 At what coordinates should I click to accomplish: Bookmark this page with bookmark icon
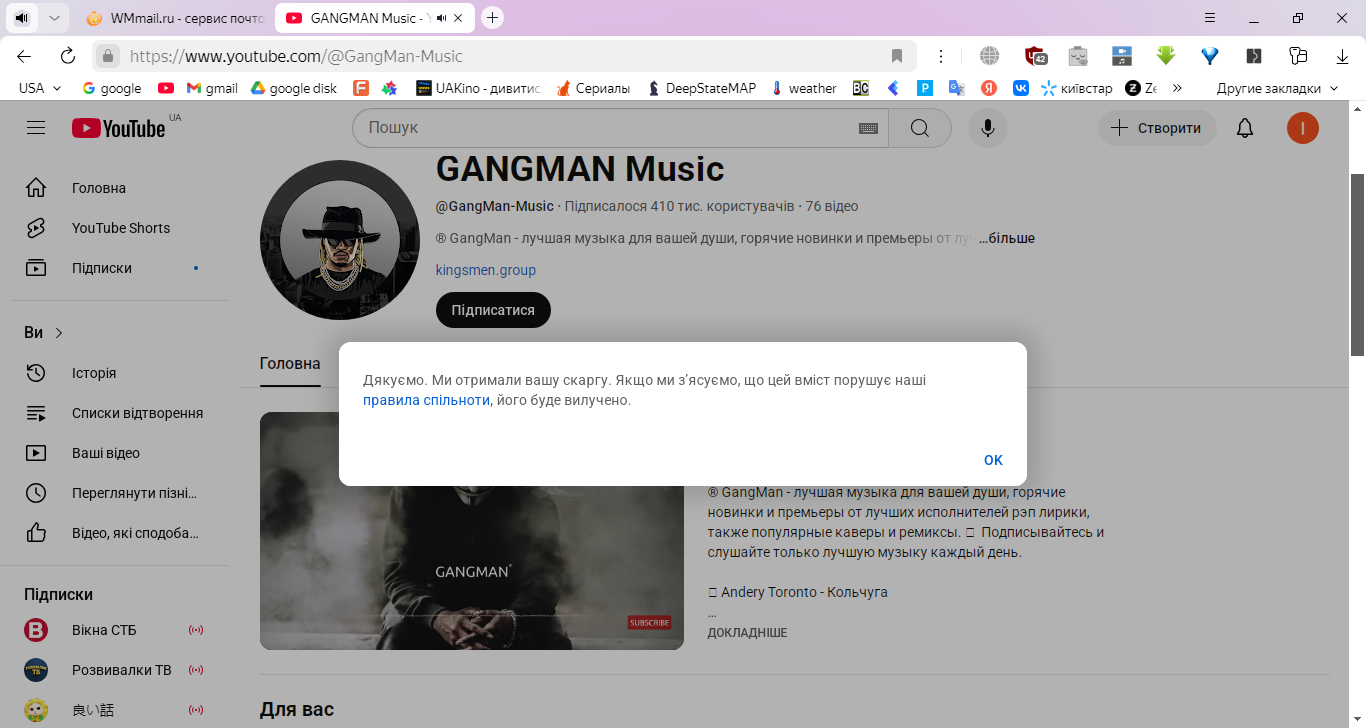(897, 56)
